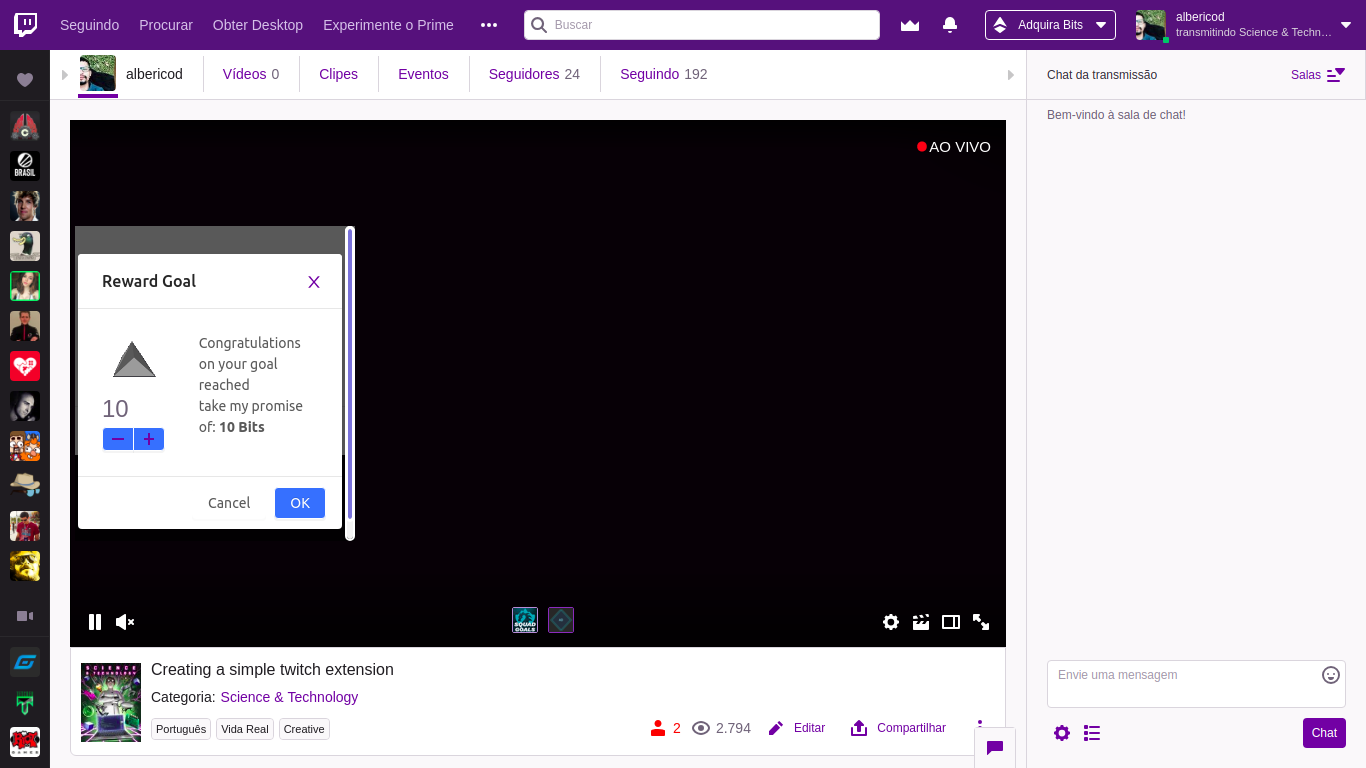
Task: Cancel the Reward Goal dialog
Action: tap(229, 503)
